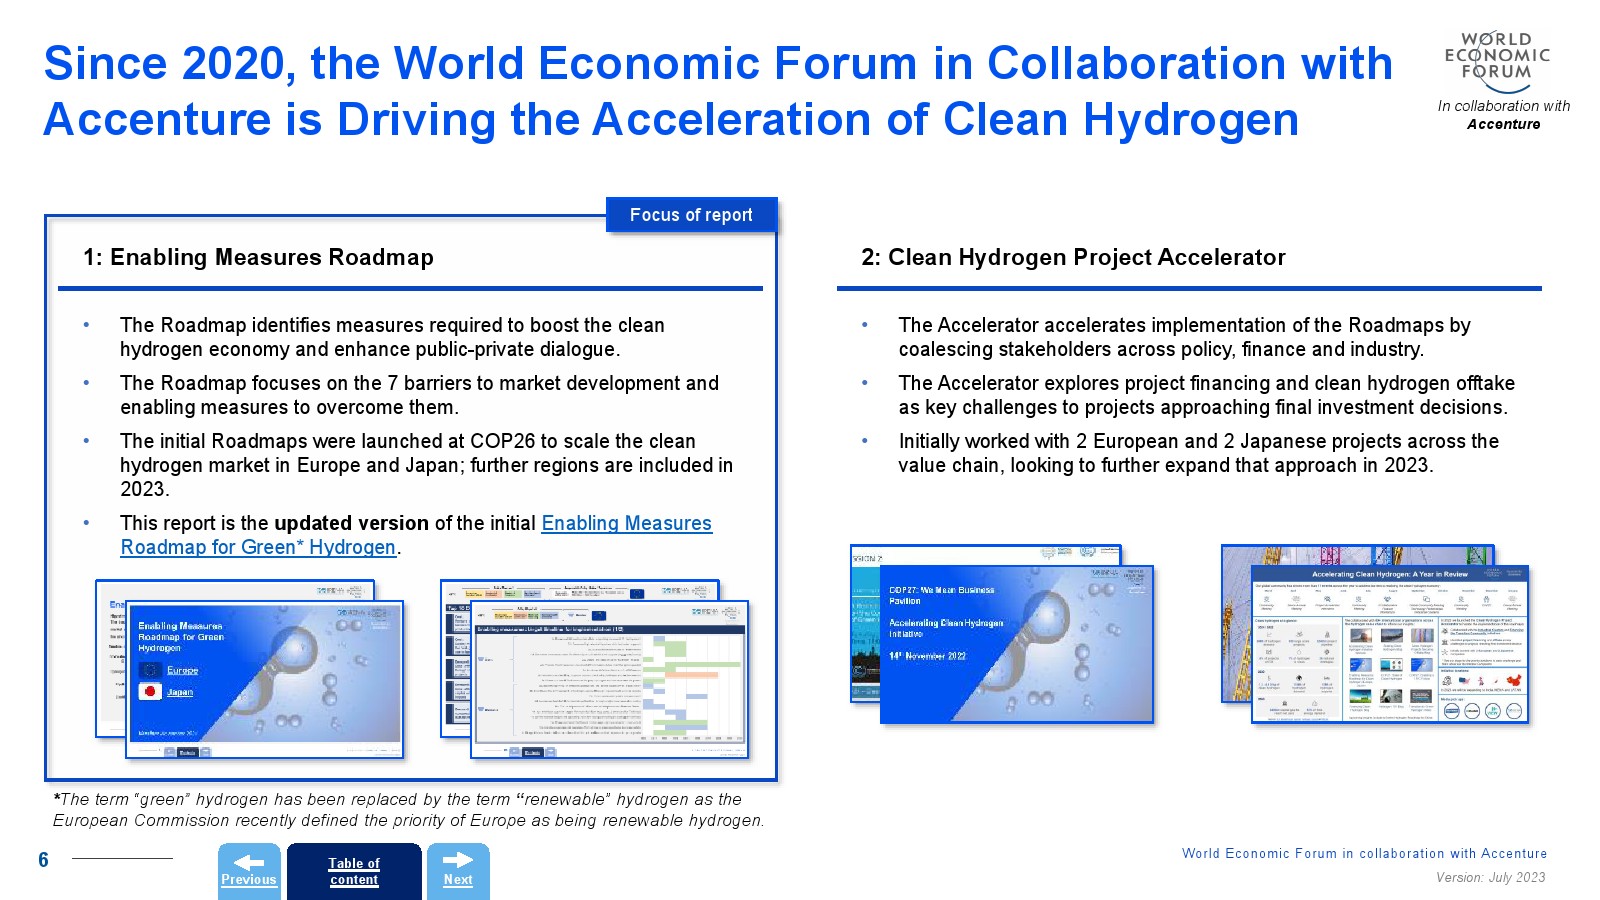This screenshot has width=1600, height=900.
Task: Open the Enabling Measures Roadmap hyperlink
Action: [x=626, y=523]
